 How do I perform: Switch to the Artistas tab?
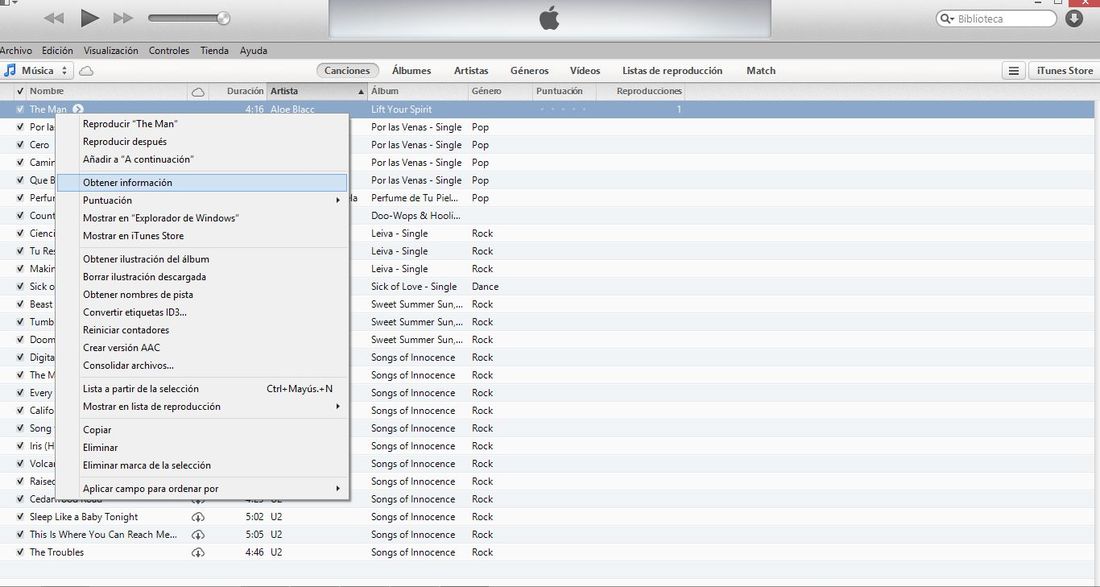[471, 70]
